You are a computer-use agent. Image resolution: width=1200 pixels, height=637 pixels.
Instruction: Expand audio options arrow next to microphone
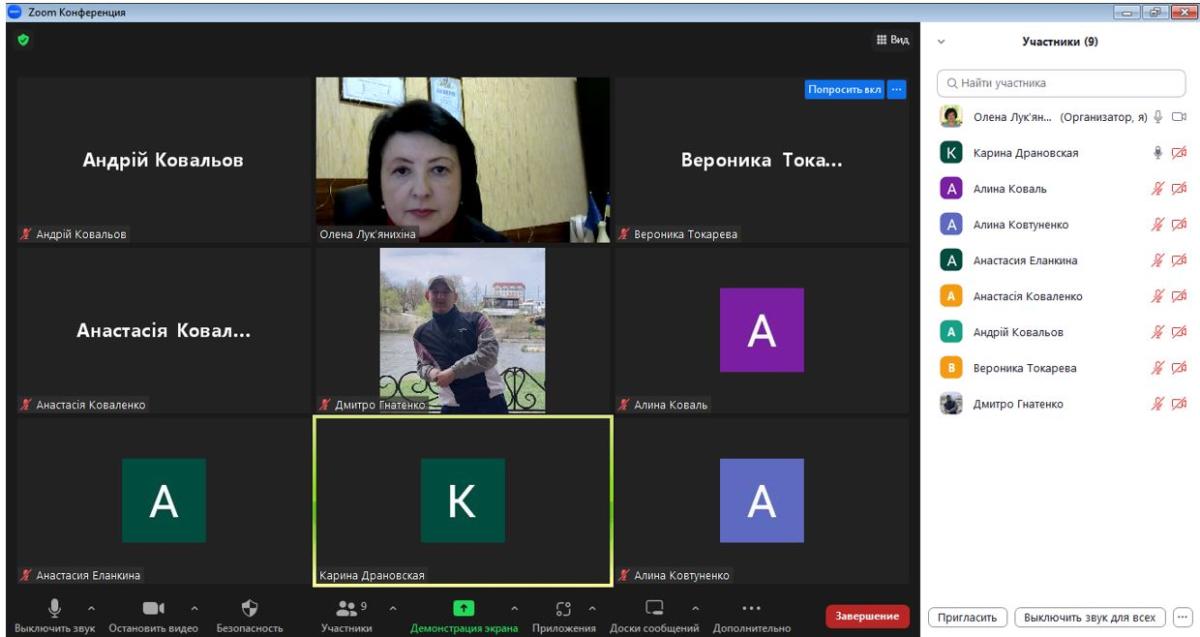tap(91, 608)
